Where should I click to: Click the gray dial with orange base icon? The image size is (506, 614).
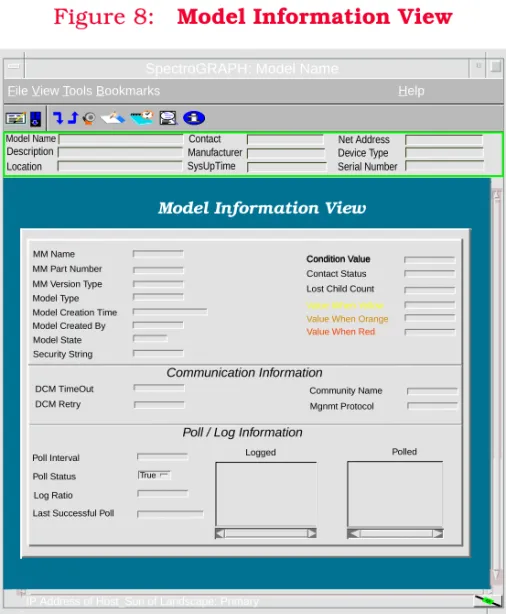[x=89, y=118]
